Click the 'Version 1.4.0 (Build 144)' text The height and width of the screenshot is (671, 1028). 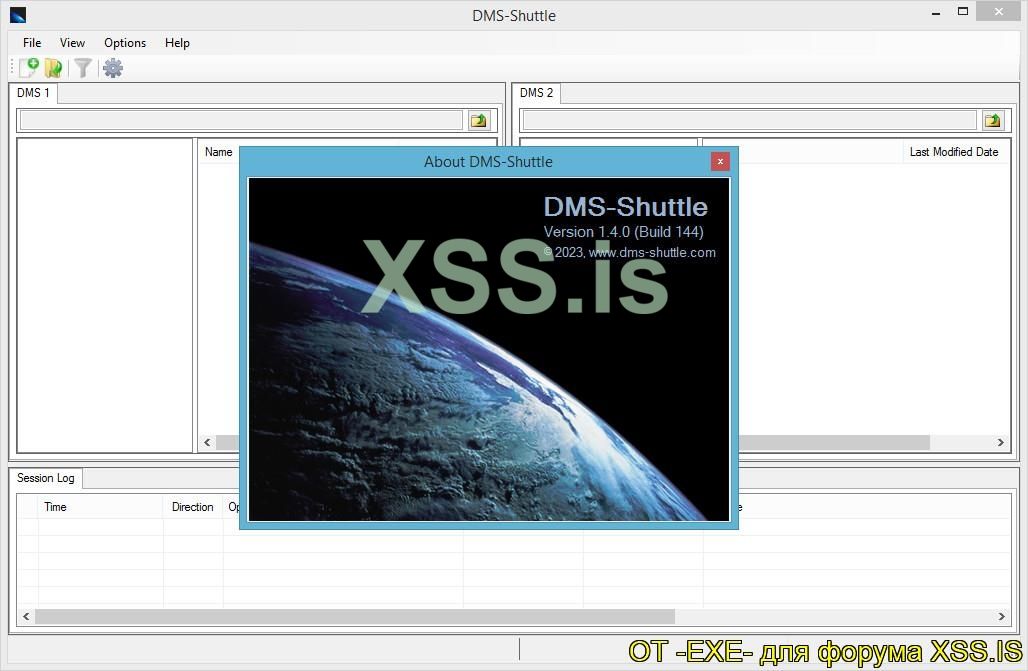click(x=623, y=232)
